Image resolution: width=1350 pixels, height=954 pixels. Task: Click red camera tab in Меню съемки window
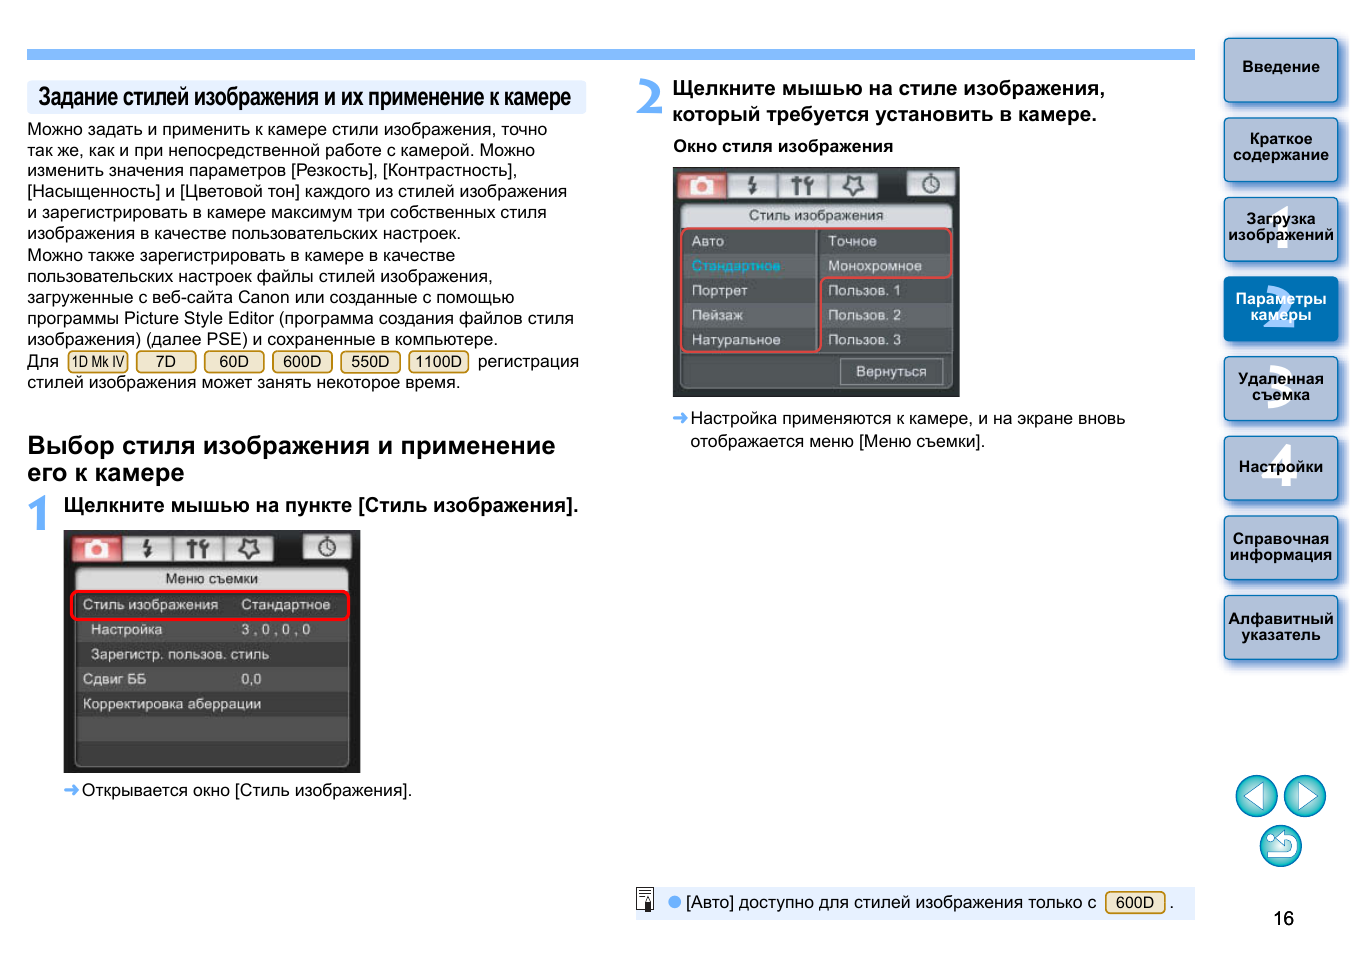click(x=96, y=548)
